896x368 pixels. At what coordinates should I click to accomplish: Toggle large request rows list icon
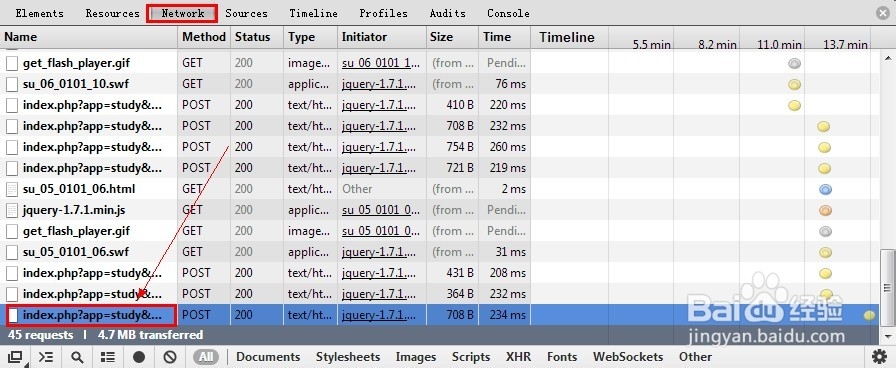click(107, 357)
